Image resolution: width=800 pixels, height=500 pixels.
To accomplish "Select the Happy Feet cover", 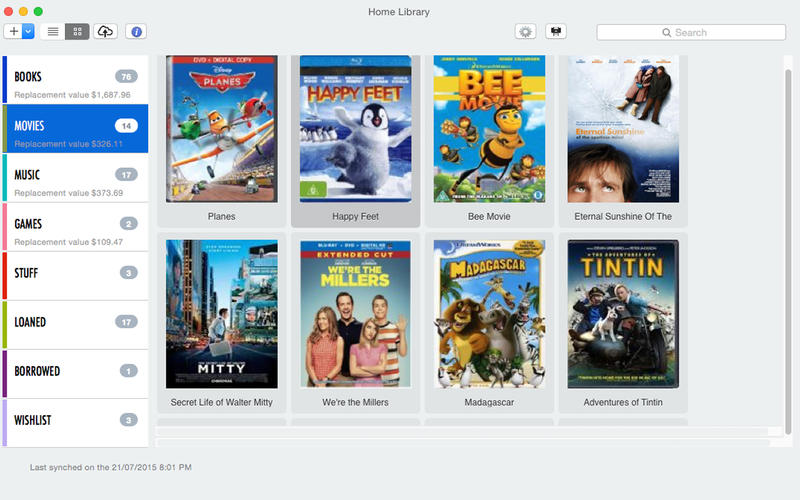I will 355,129.
